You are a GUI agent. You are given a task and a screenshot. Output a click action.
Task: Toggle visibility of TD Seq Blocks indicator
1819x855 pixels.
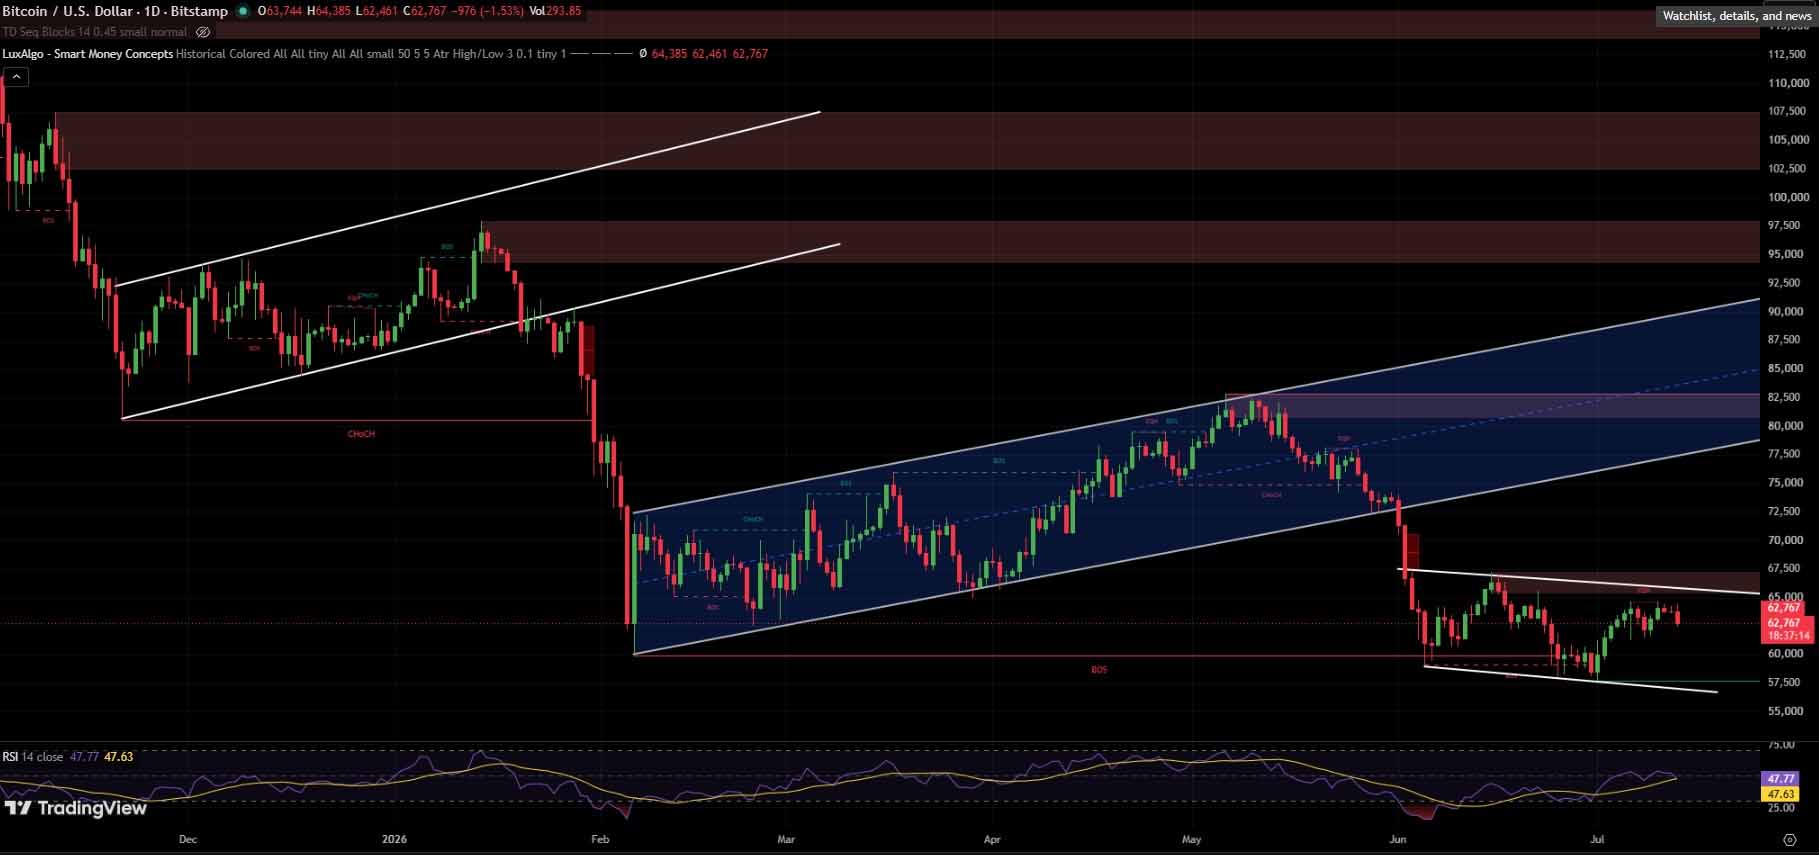203,32
